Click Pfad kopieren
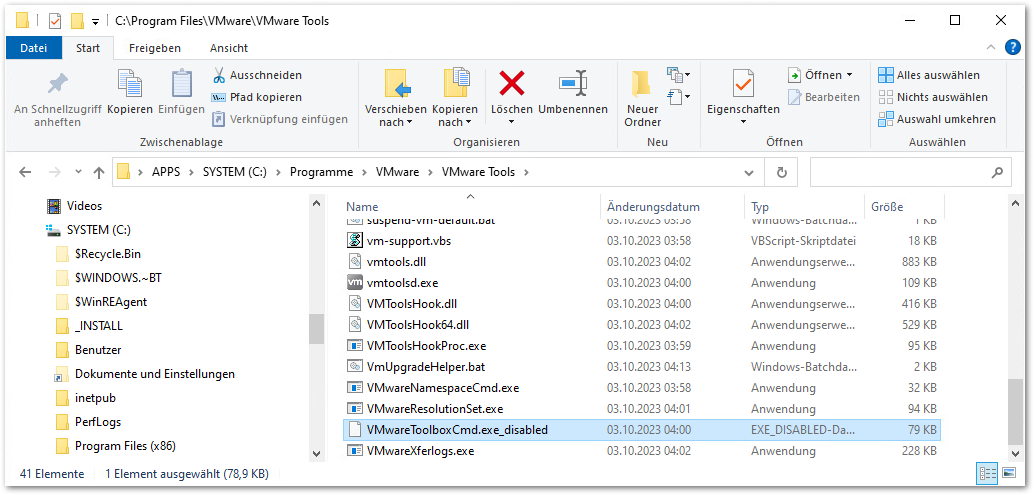 coord(257,97)
